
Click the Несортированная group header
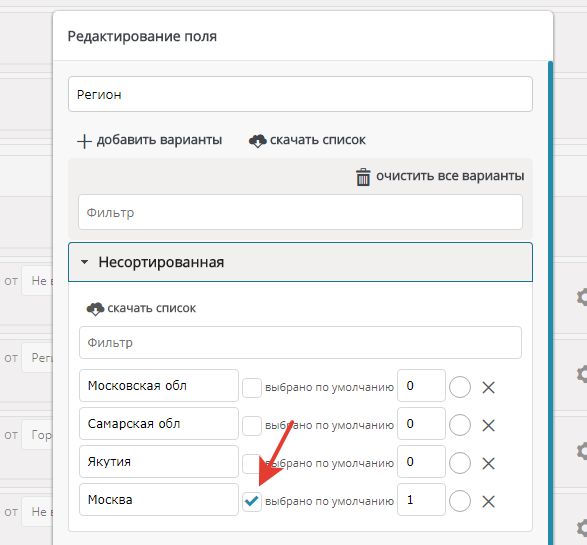[x=300, y=262]
